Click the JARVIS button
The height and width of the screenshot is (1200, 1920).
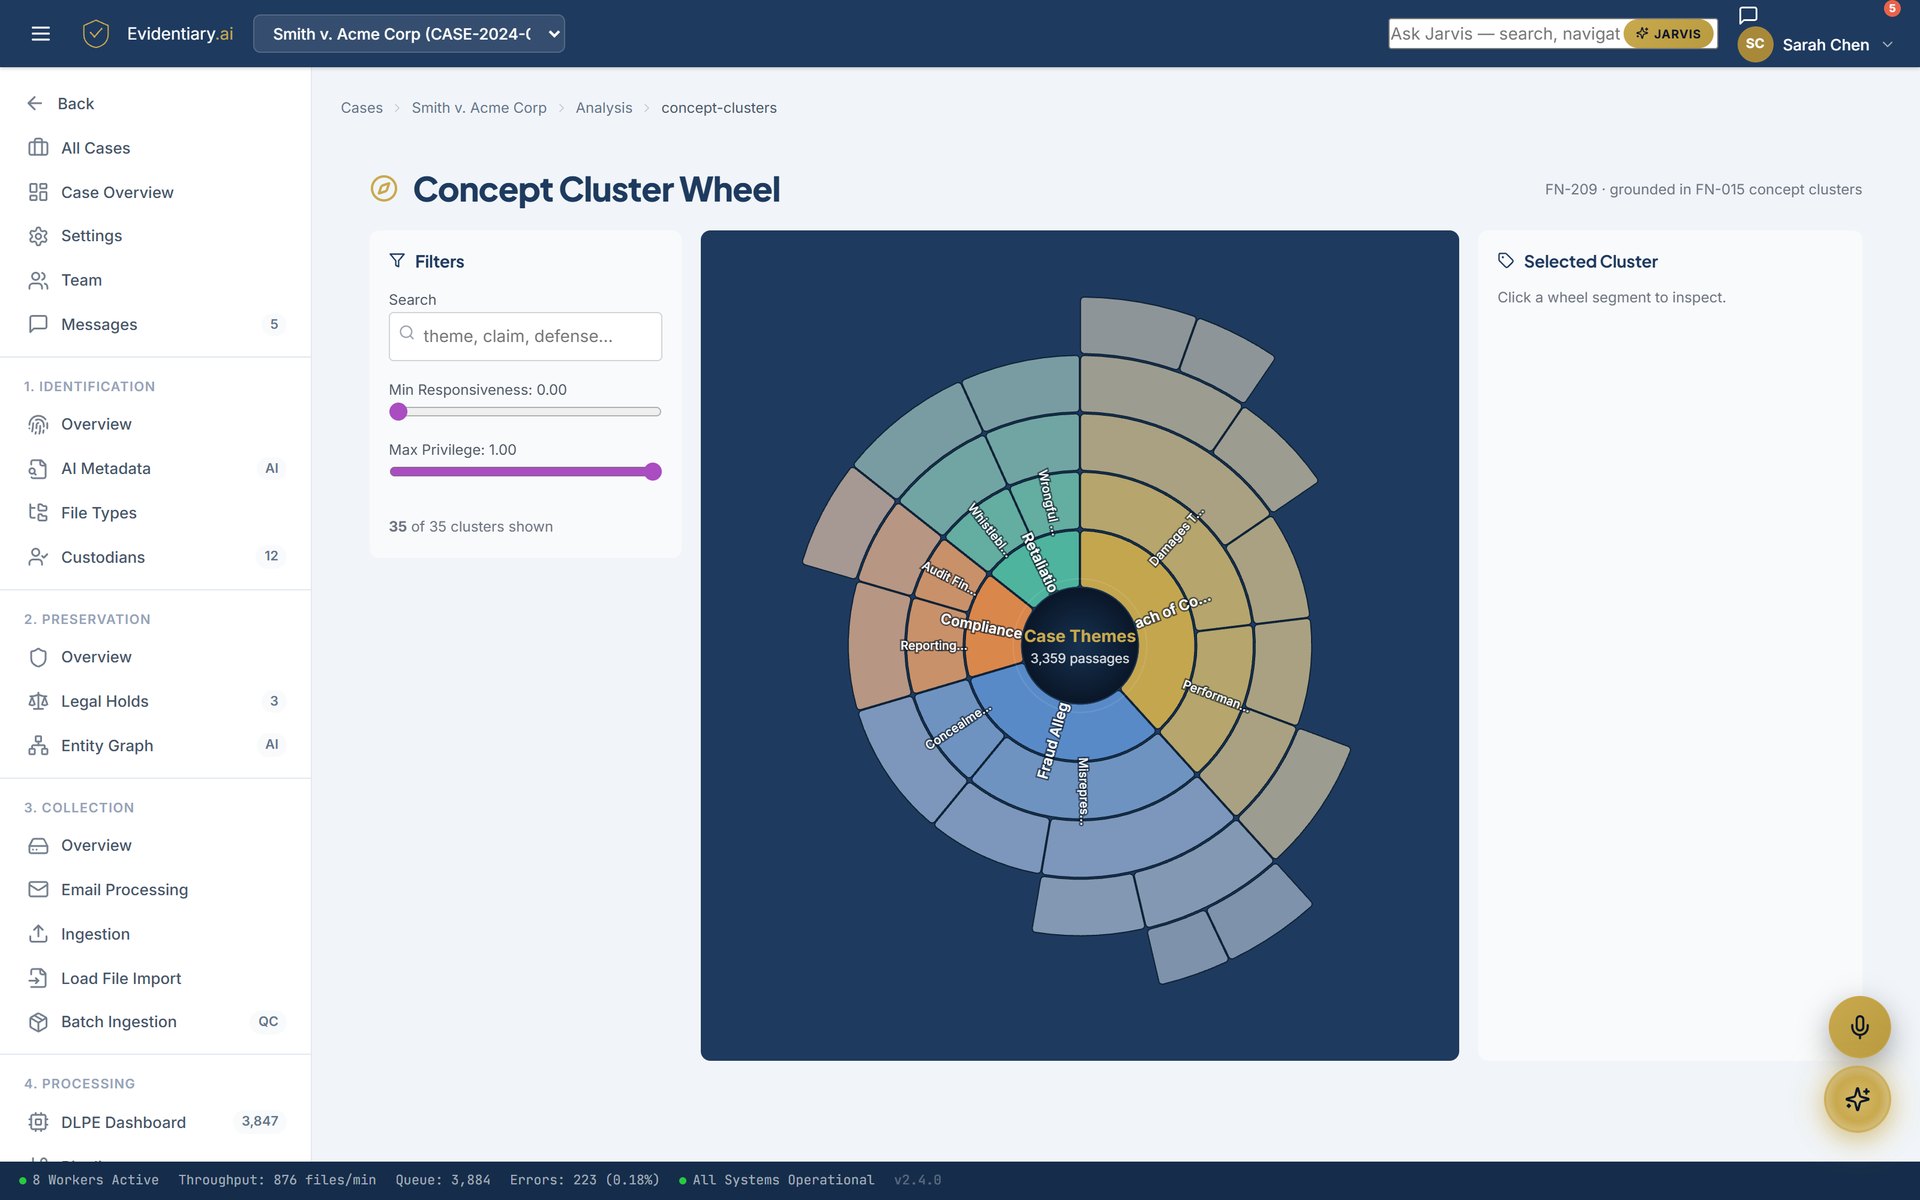1668,34
